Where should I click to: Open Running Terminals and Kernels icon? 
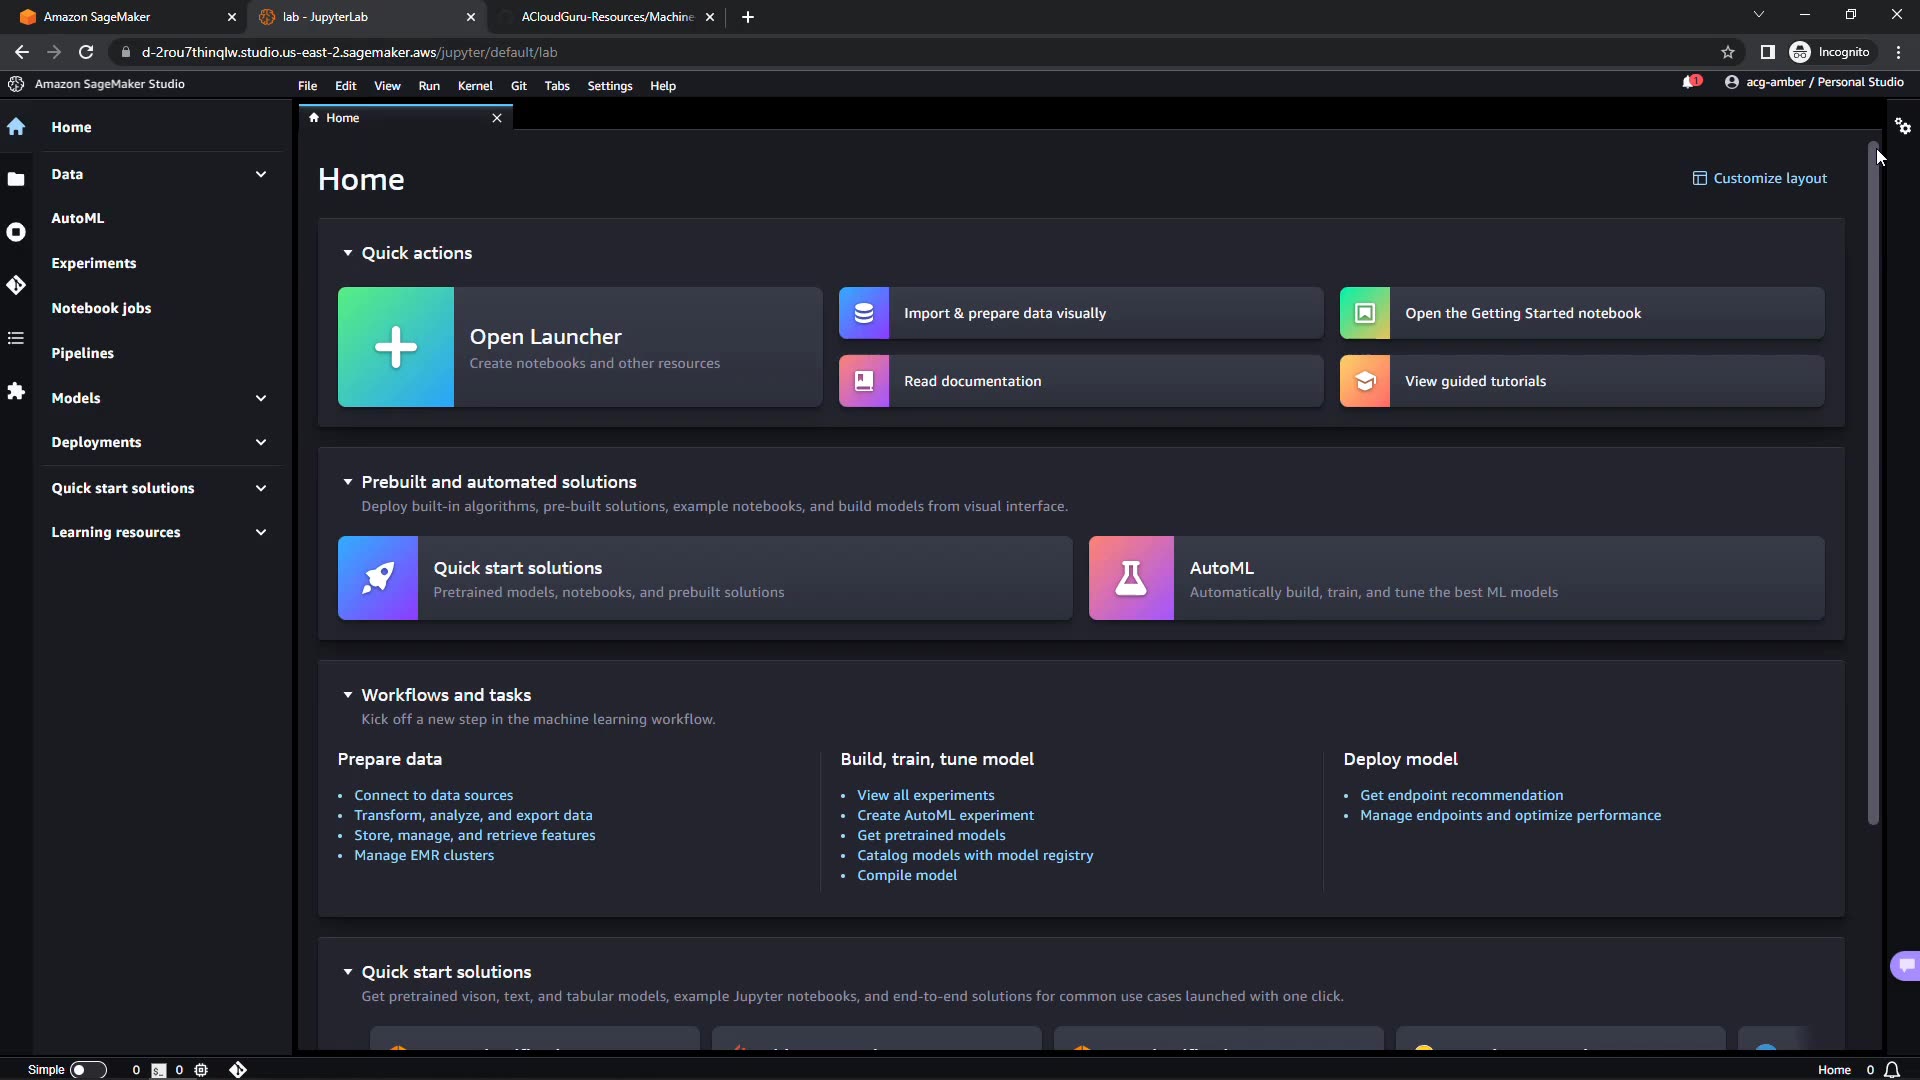click(x=16, y=232)
